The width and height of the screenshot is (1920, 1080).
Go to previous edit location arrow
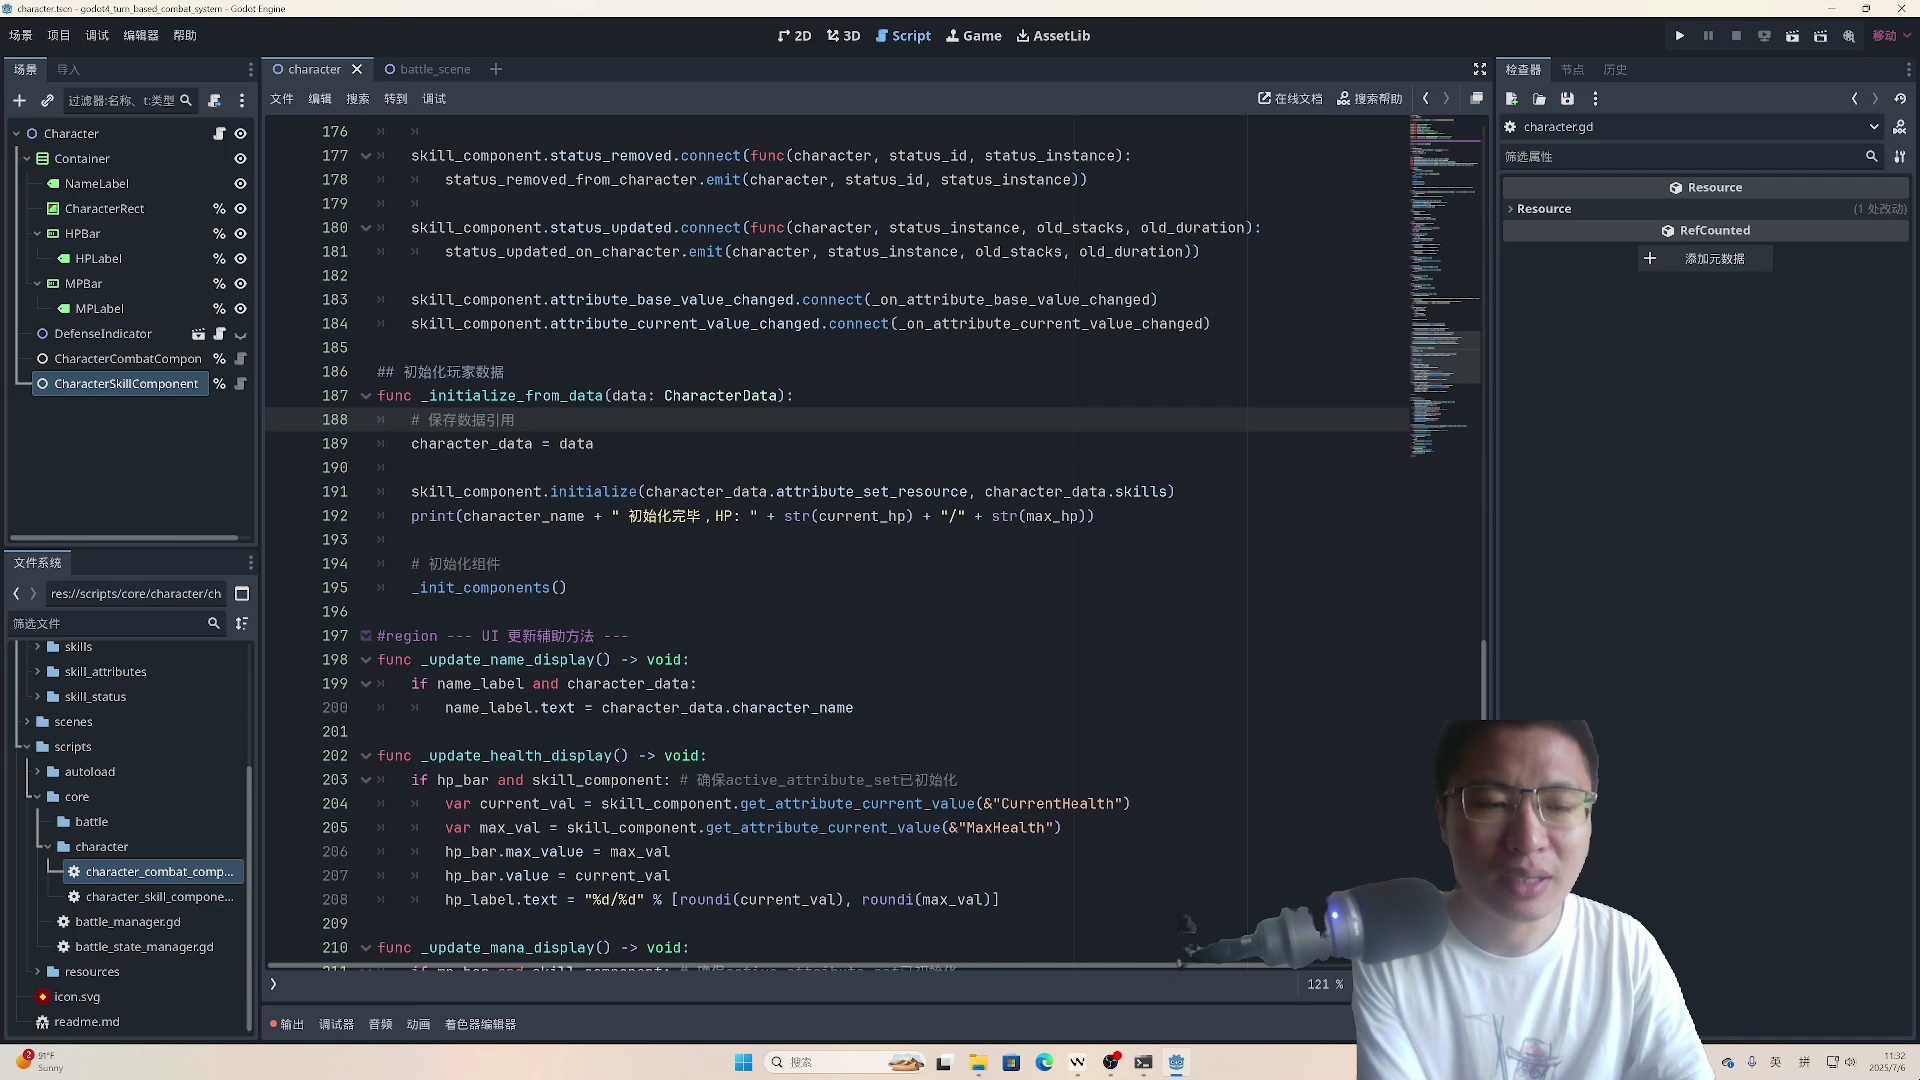(1426, 99)
